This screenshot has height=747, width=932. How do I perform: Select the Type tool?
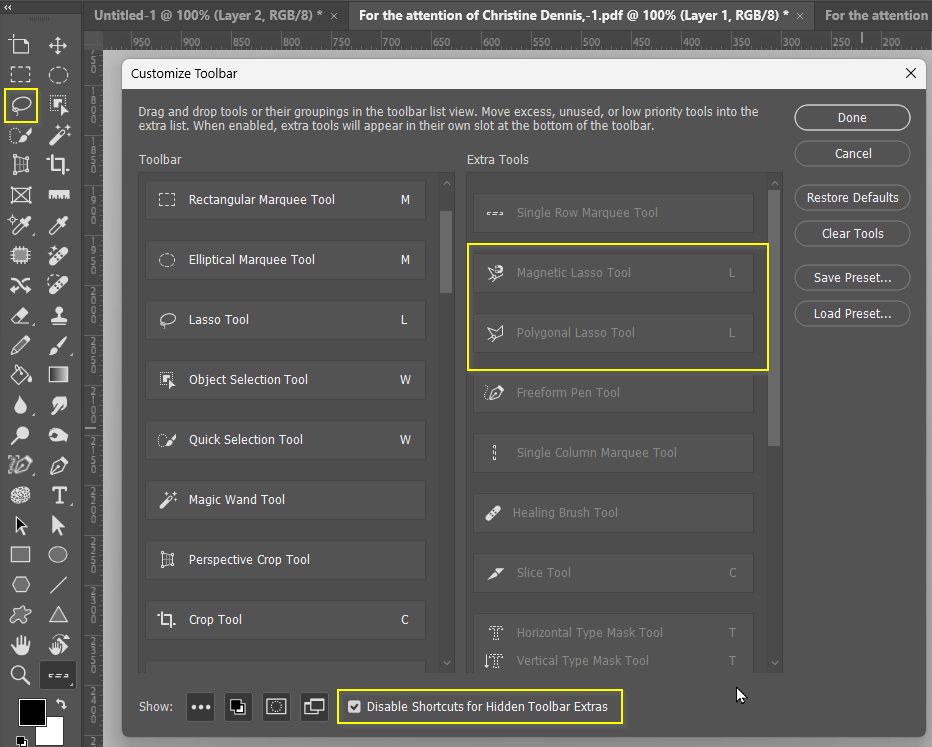tap(57, 494)
